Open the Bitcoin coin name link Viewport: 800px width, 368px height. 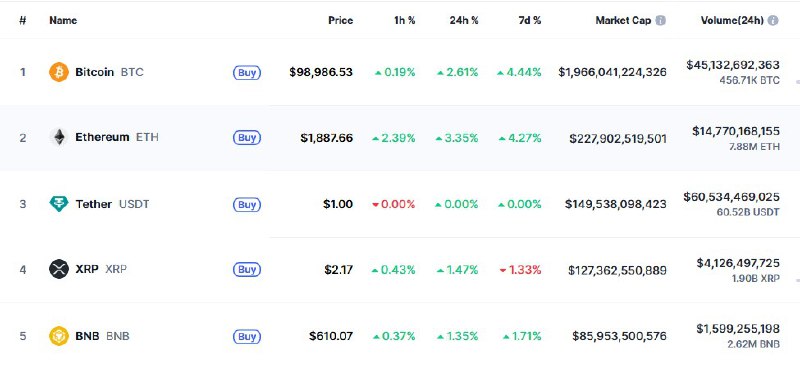(x=94, y=72)
